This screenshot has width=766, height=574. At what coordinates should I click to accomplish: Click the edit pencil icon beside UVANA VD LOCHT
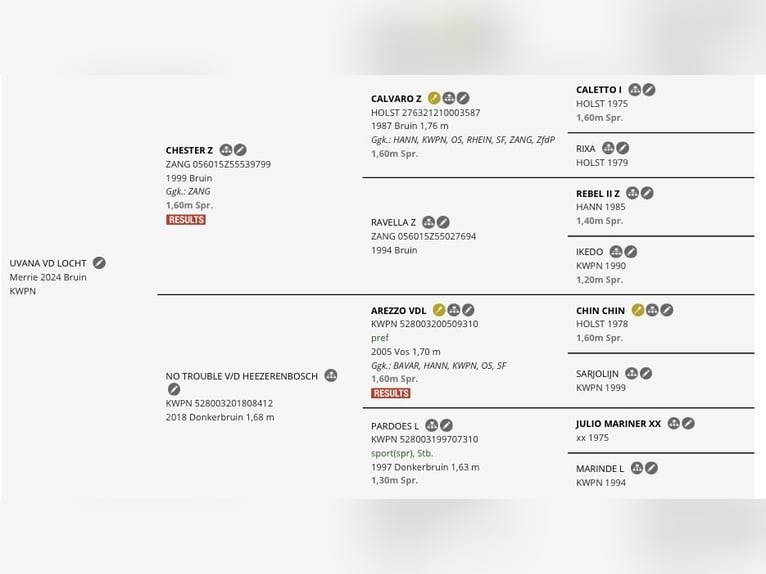[99, 263]
